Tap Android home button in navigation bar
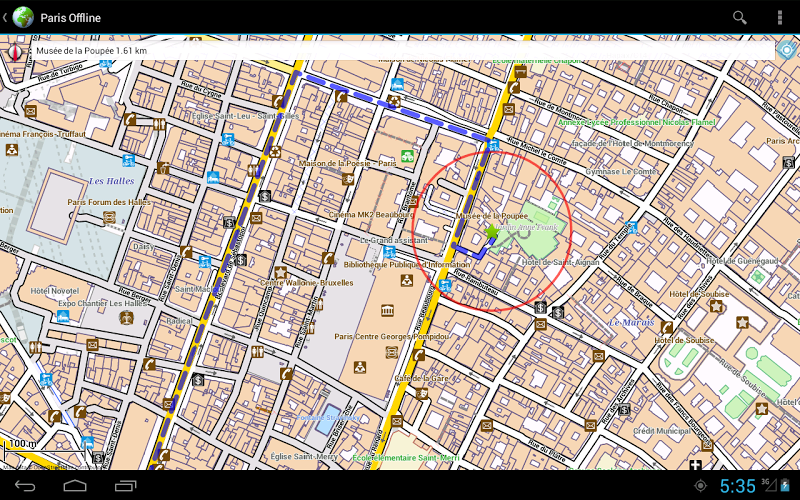This screenshot has width=800, height=500. pos(75,486)
